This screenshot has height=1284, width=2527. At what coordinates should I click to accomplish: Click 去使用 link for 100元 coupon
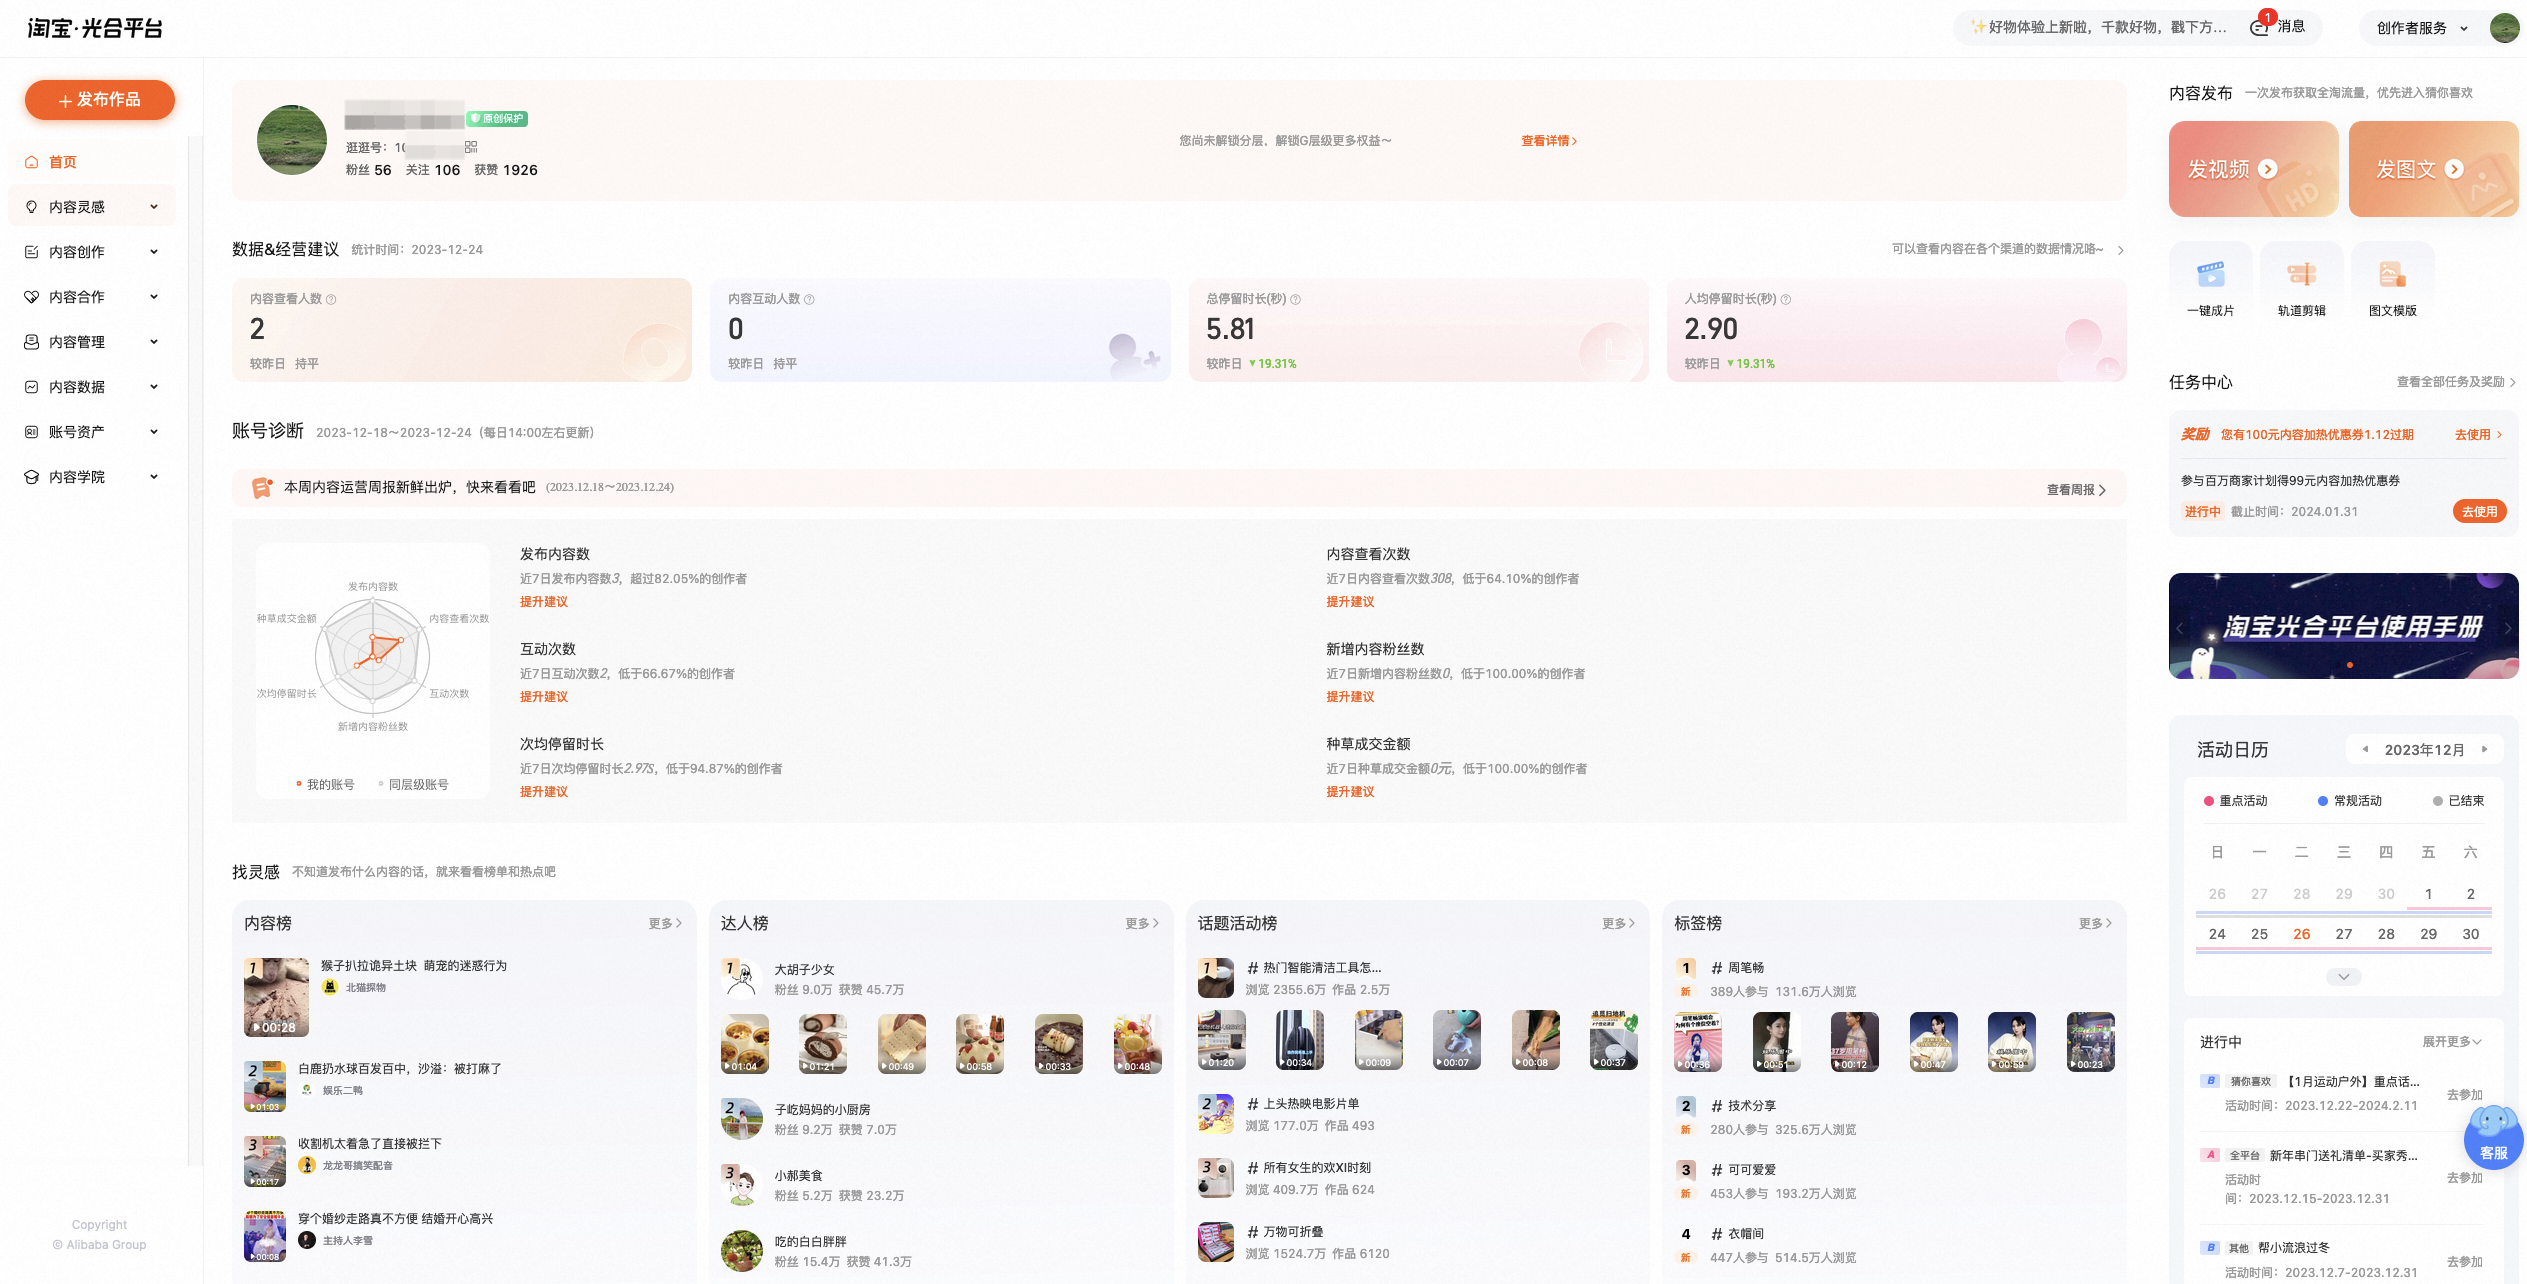[x=2479, y=435]
